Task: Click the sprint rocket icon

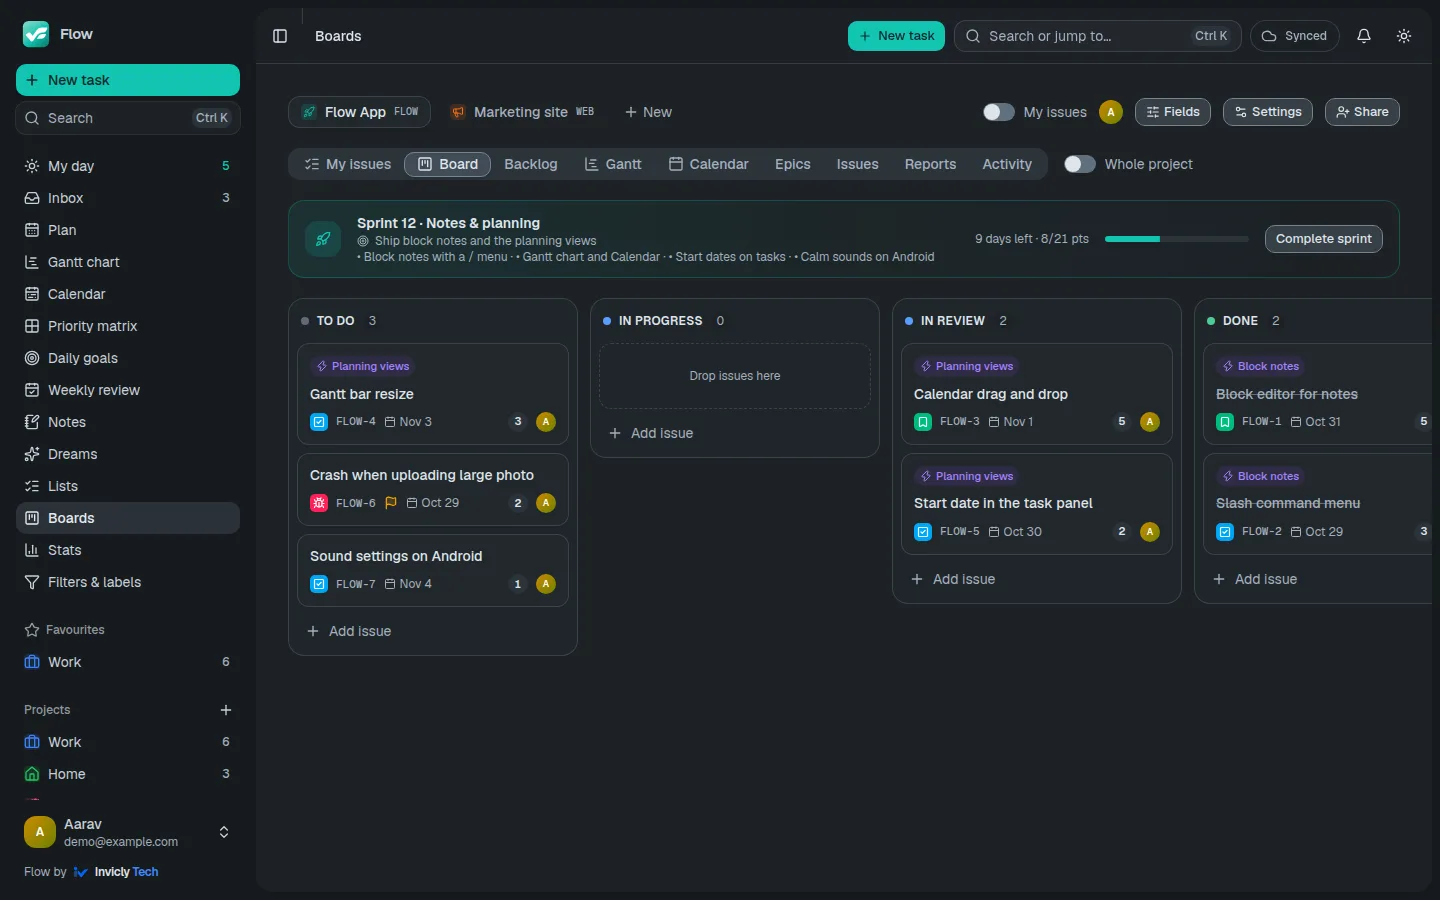Action: point(323,239)
